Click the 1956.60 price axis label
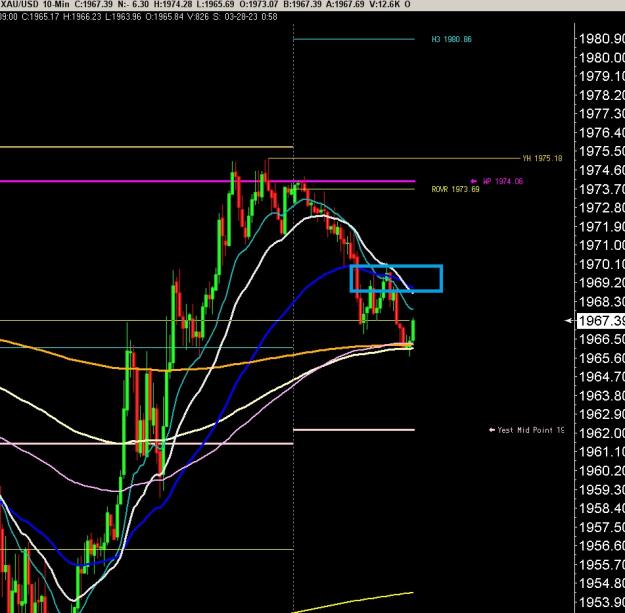This screenshot has width=625, height=613. (x=601, y=546)
